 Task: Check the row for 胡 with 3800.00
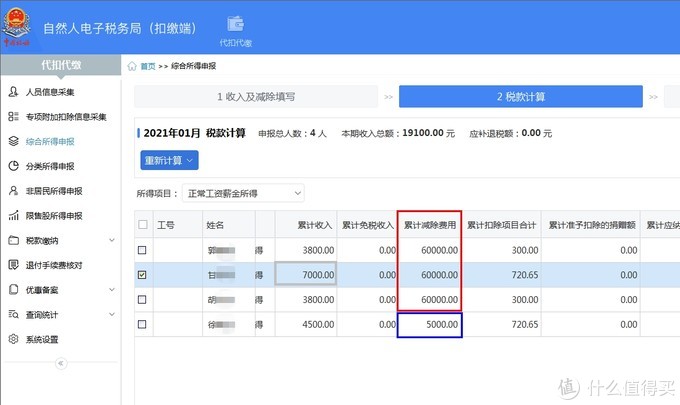[x=142, y=299]
